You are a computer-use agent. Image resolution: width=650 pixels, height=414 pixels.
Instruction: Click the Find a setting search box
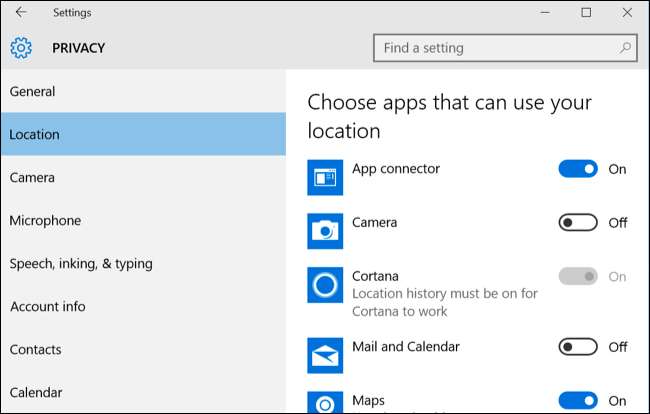pos(495,48)
